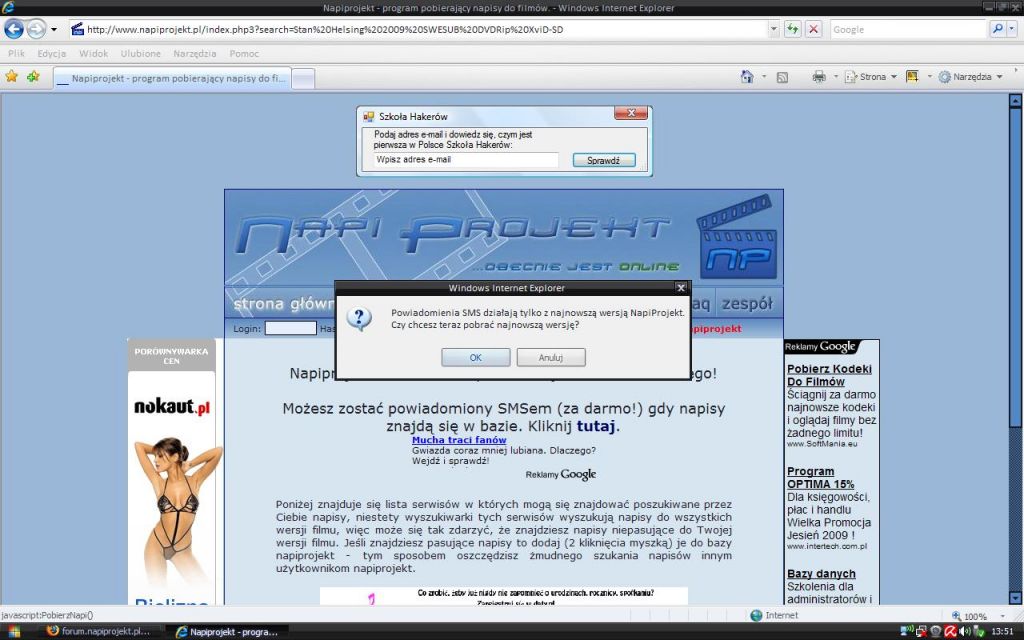The image size is (1024, 640).
Task: Open the Pomoc menu
Action: pyautogui.click(x=244, y=54)
